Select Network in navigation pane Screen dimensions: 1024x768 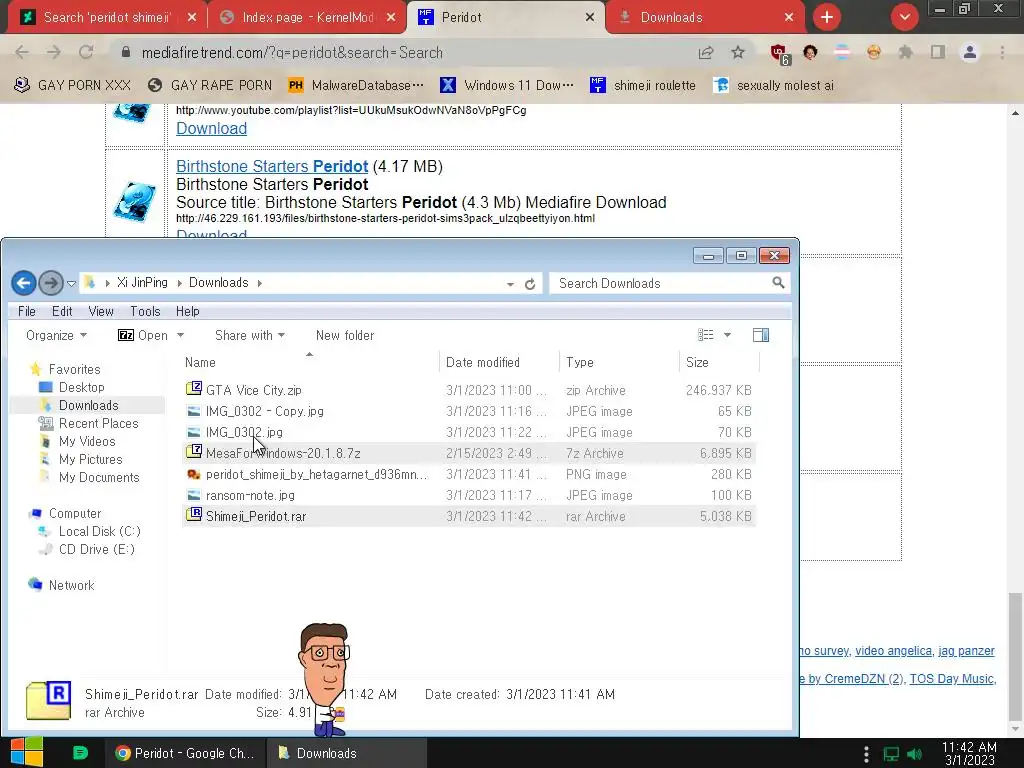[71, 585]
